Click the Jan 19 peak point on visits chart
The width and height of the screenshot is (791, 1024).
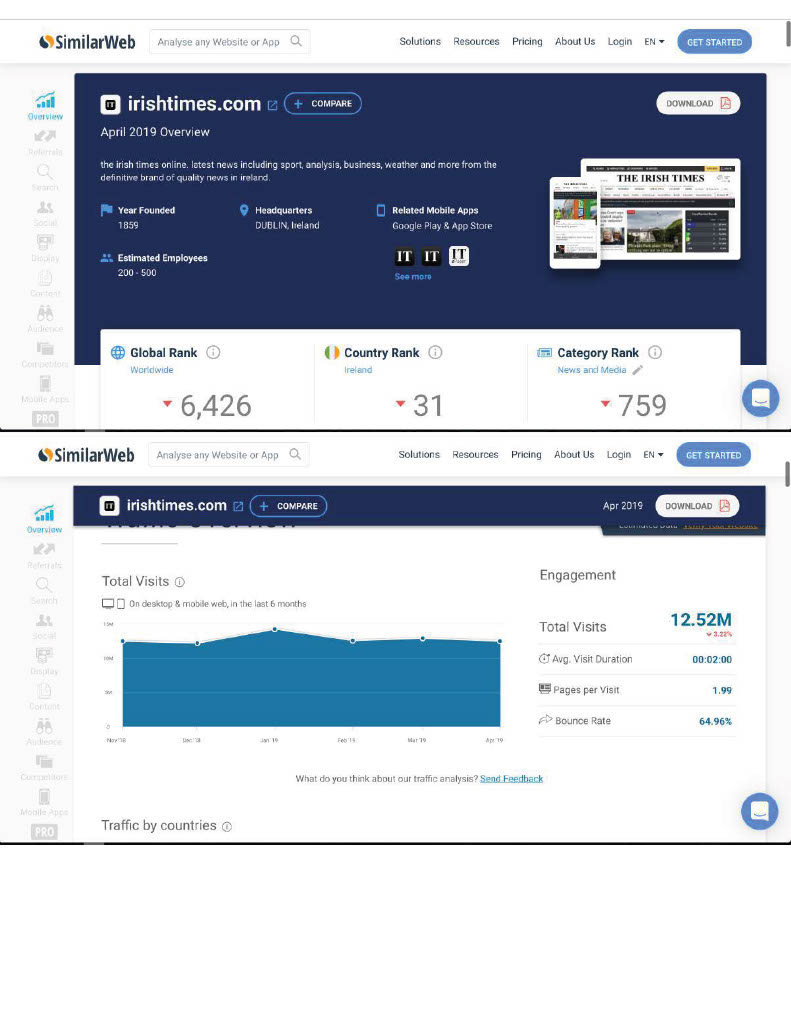[x=275, y=629]
